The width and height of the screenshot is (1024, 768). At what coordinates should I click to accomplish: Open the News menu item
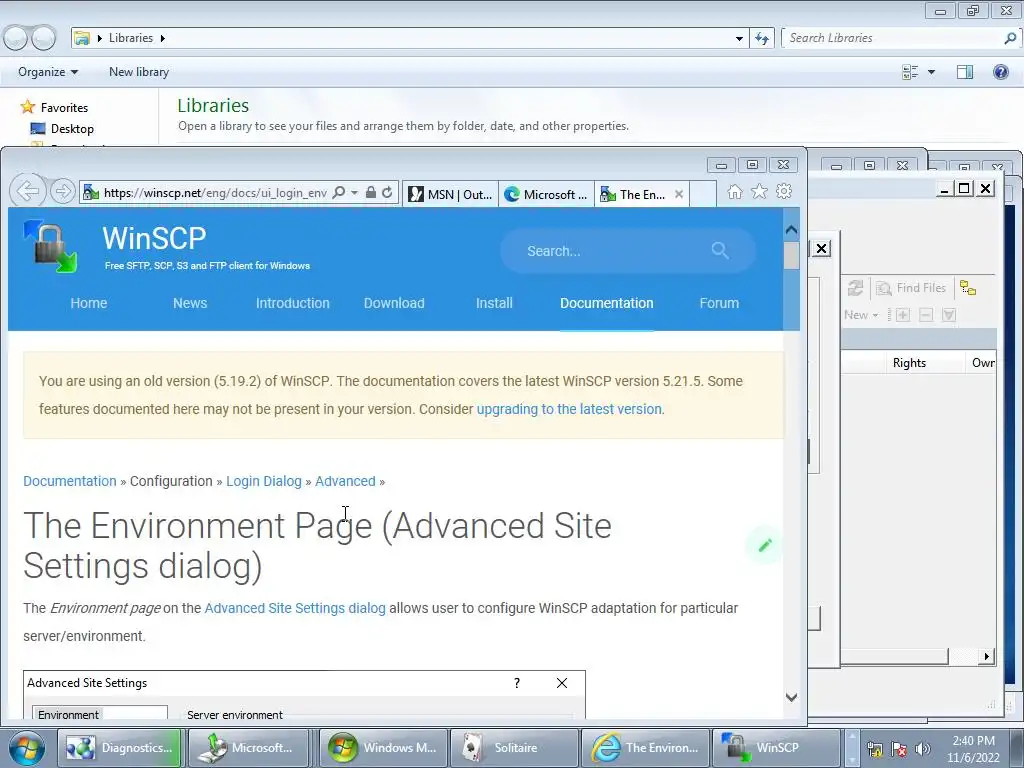pyautogui.click(x=190, y=303)
